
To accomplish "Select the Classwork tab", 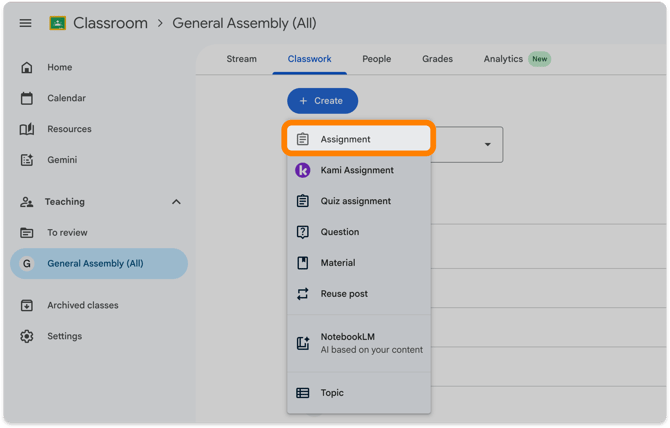I will (x=309, y=59).
